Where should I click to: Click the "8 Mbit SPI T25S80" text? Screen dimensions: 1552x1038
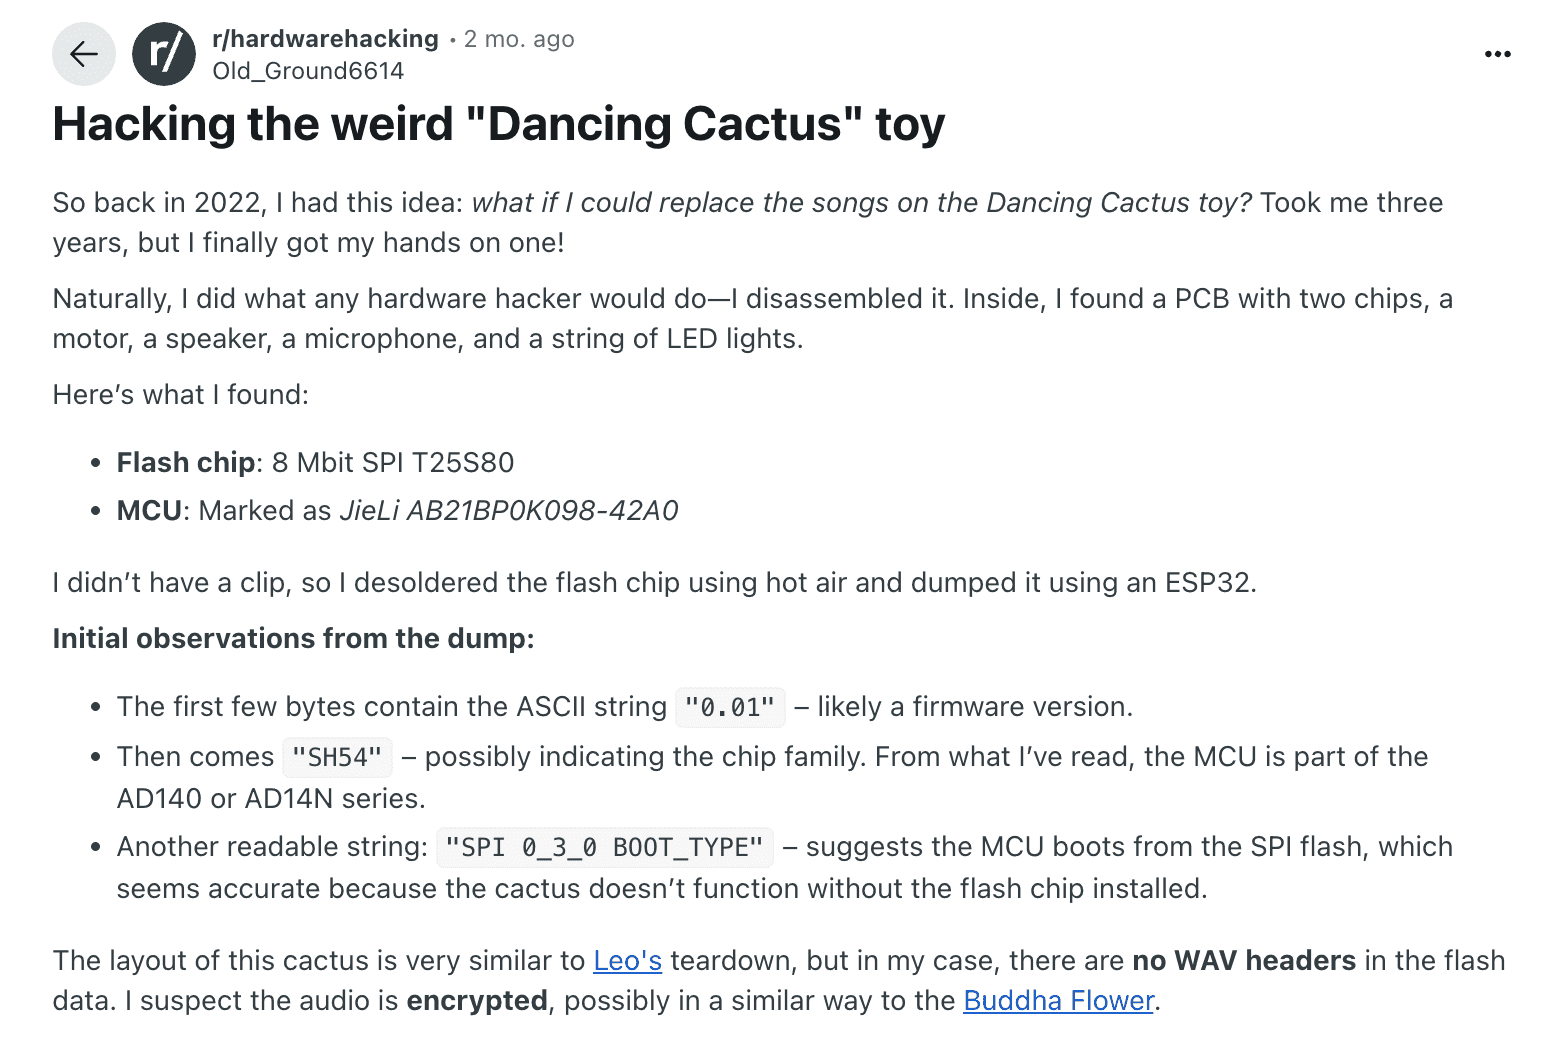coord(393,463)
